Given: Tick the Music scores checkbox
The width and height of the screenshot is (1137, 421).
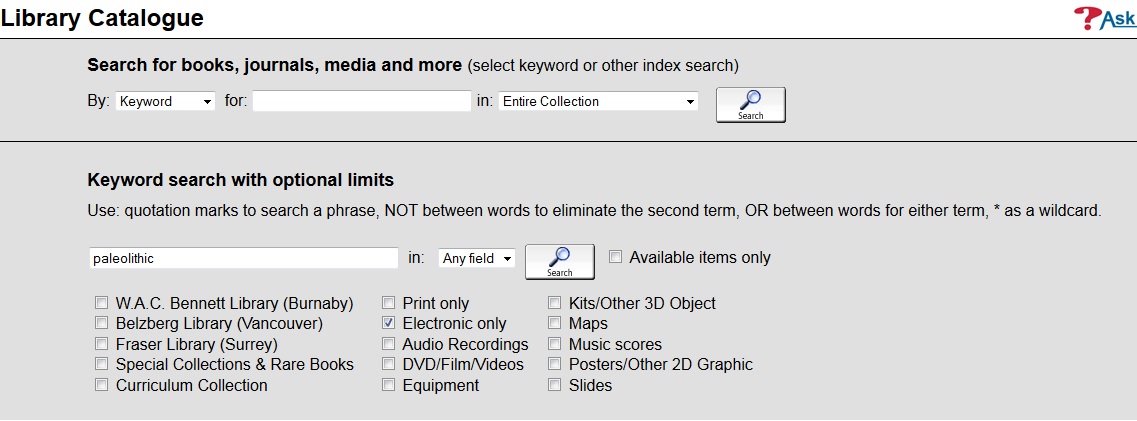Looking at the screenshot, I should point(555,343).
